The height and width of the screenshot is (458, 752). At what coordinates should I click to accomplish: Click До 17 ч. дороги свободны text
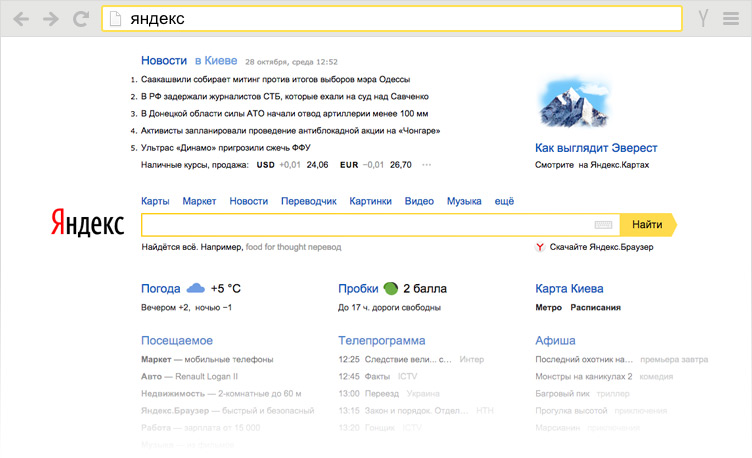(x=389, y=307)
